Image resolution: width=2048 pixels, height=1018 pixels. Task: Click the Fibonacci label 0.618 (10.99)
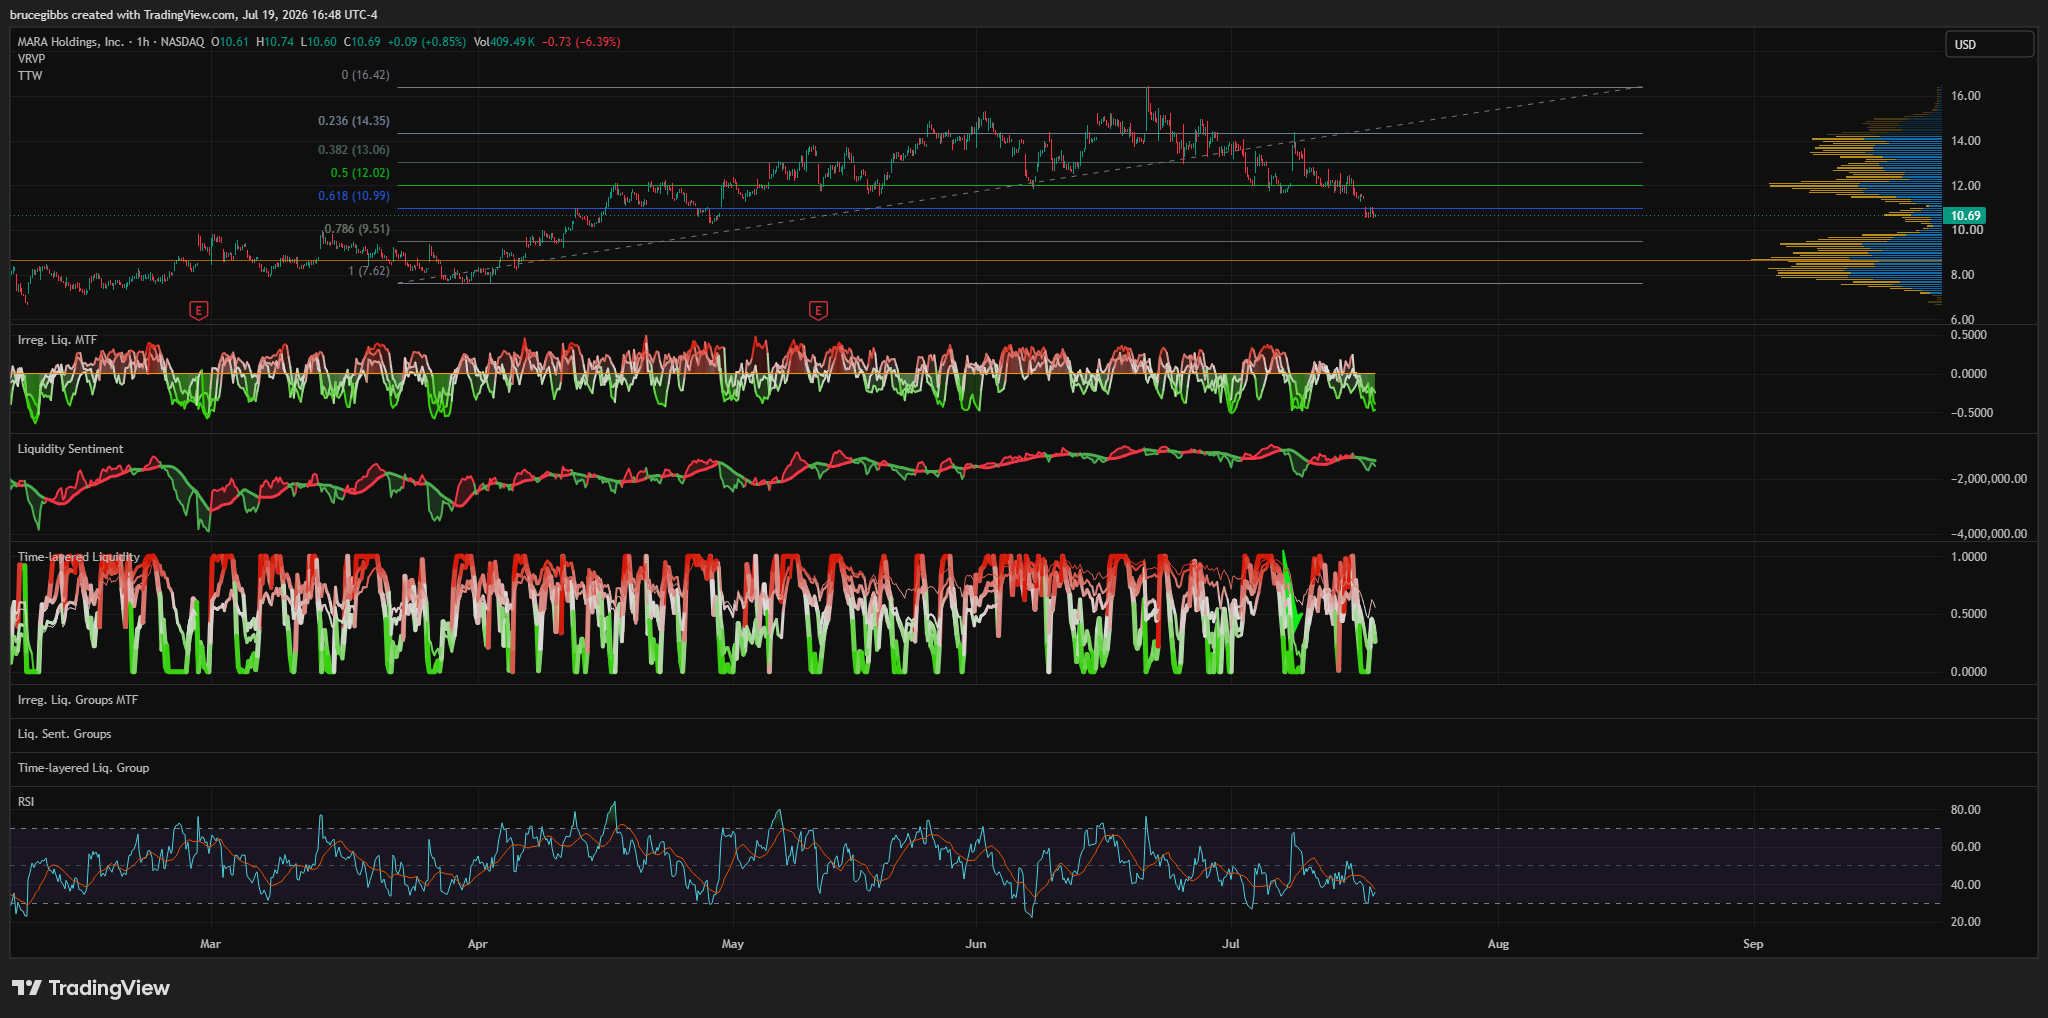354,196
